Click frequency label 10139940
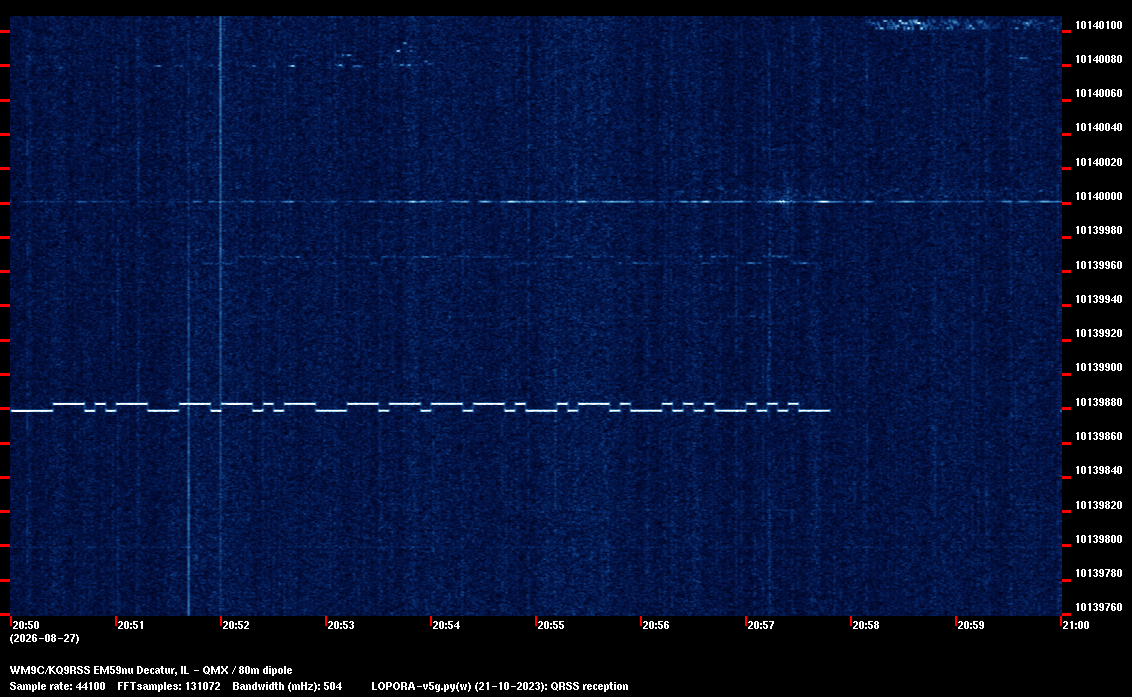The image size is (1132, 697). pyautogui.click(x=1099, y=299)
